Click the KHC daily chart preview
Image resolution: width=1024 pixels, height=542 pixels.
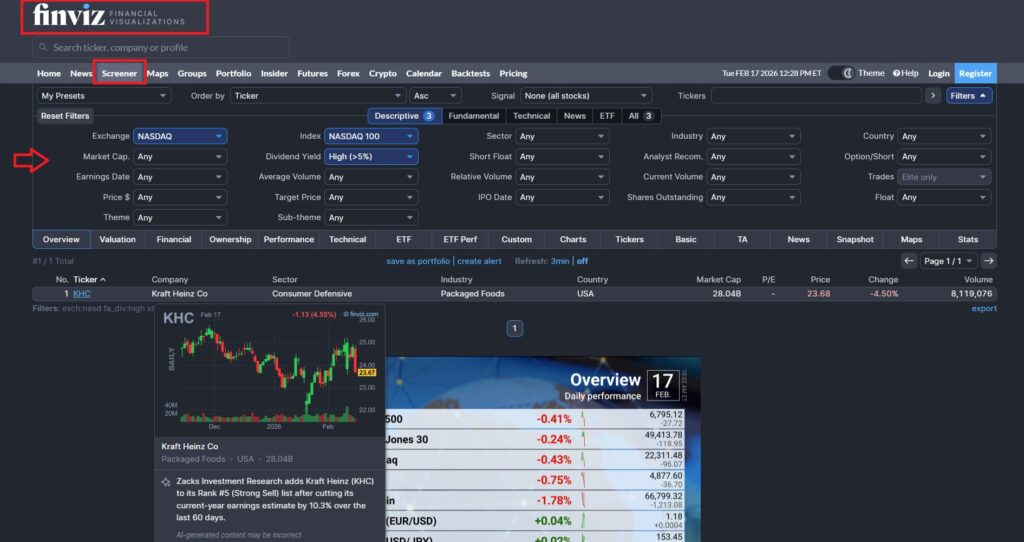click(x=268, y=370)
